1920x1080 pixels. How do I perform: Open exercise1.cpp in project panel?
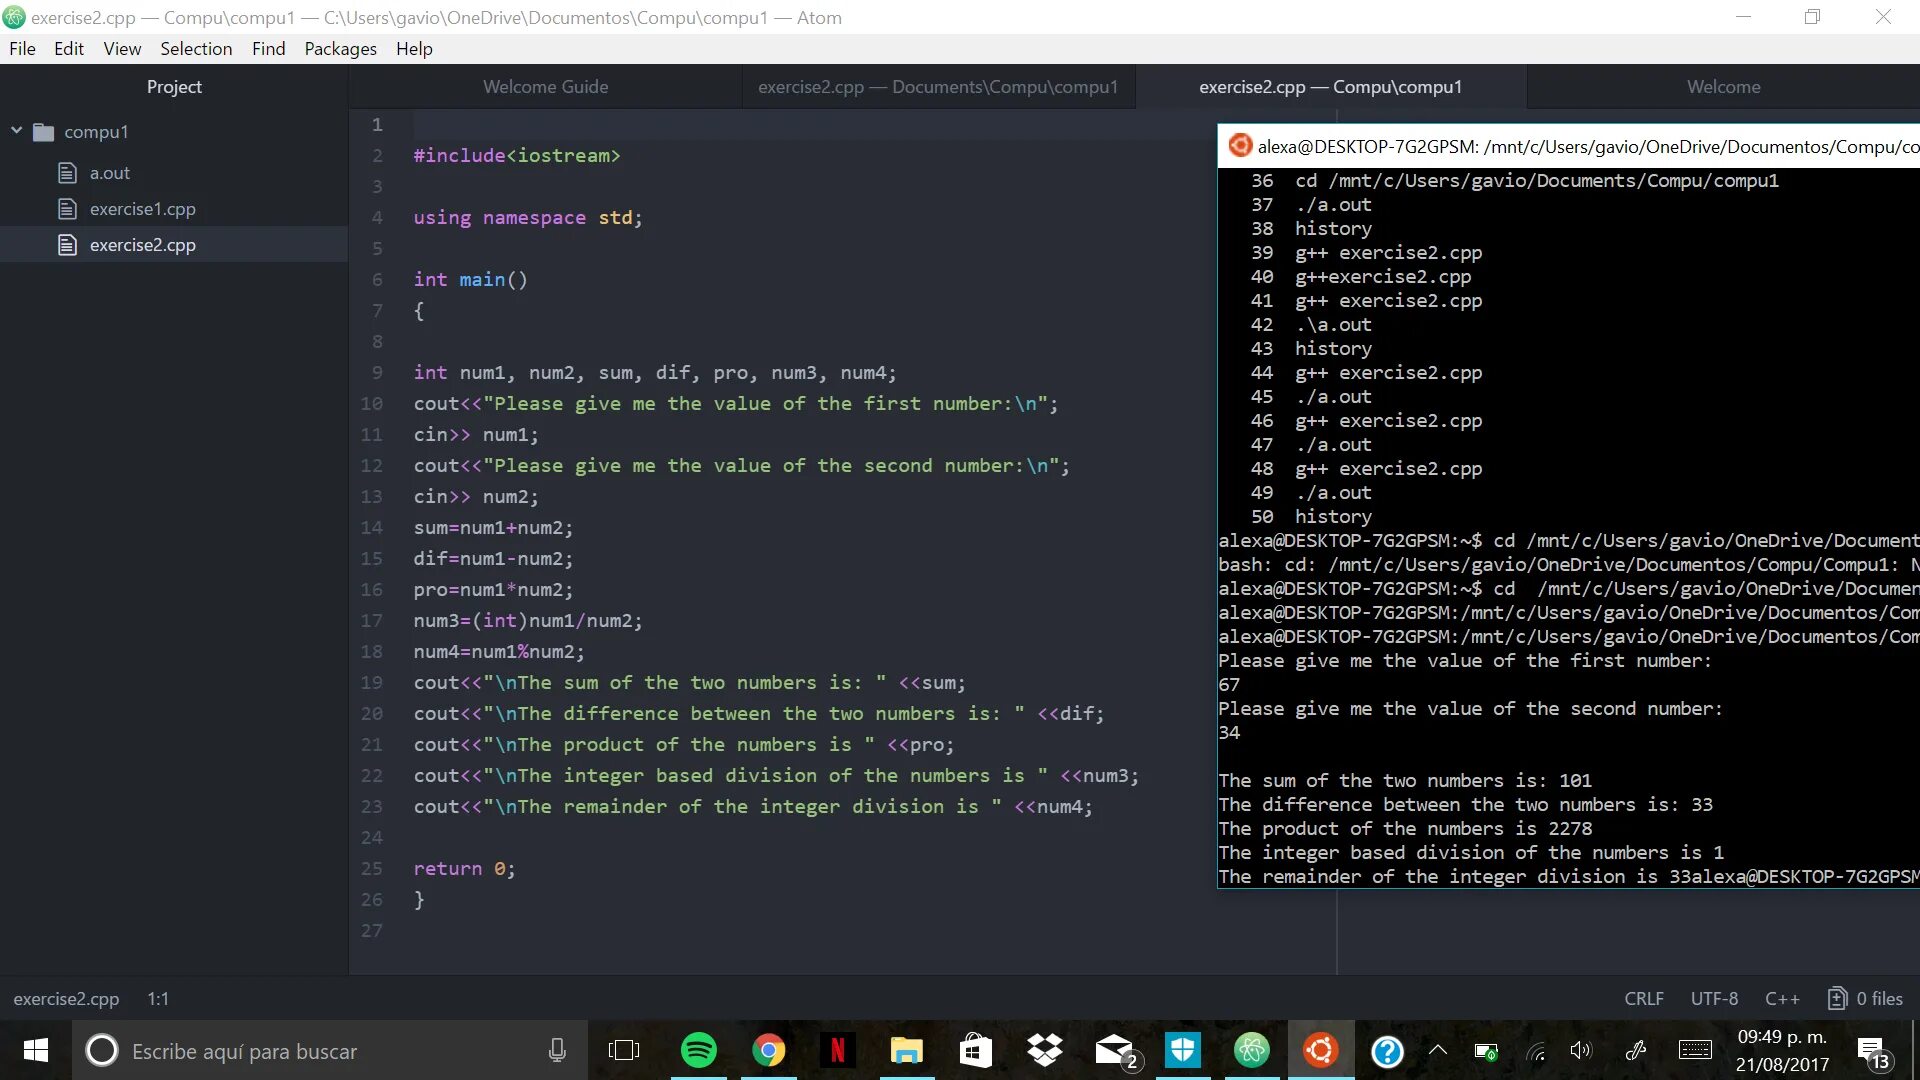point(142,207)
